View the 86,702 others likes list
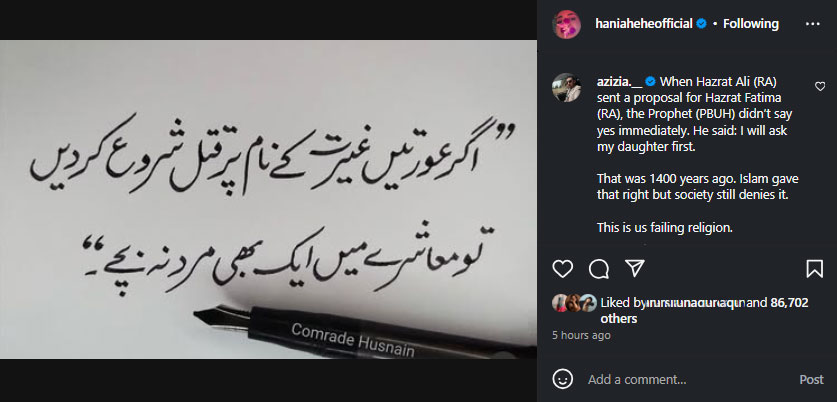Viewport: 837px width, 402px height. click(705, 311)
